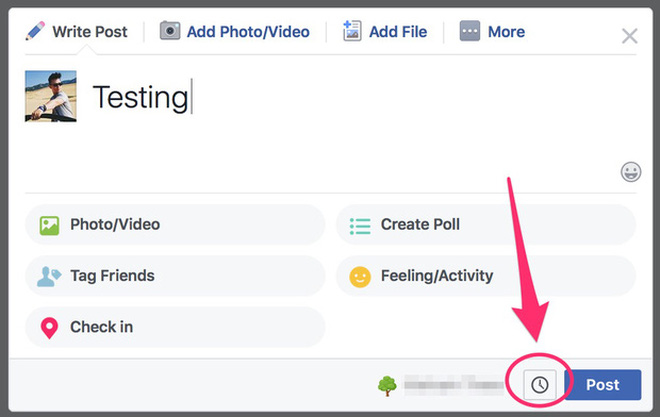Click the green Photo/Video picture icon
Image resolution: width=660 pixels, height=417 pixels.
click(x=49, y=225)
